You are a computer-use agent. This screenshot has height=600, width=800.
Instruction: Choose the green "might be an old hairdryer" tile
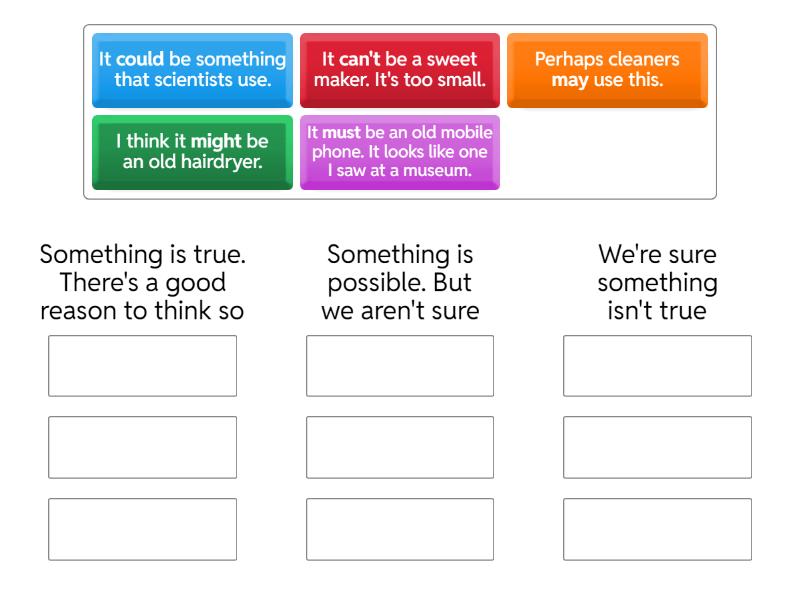[x=192, y=151]
